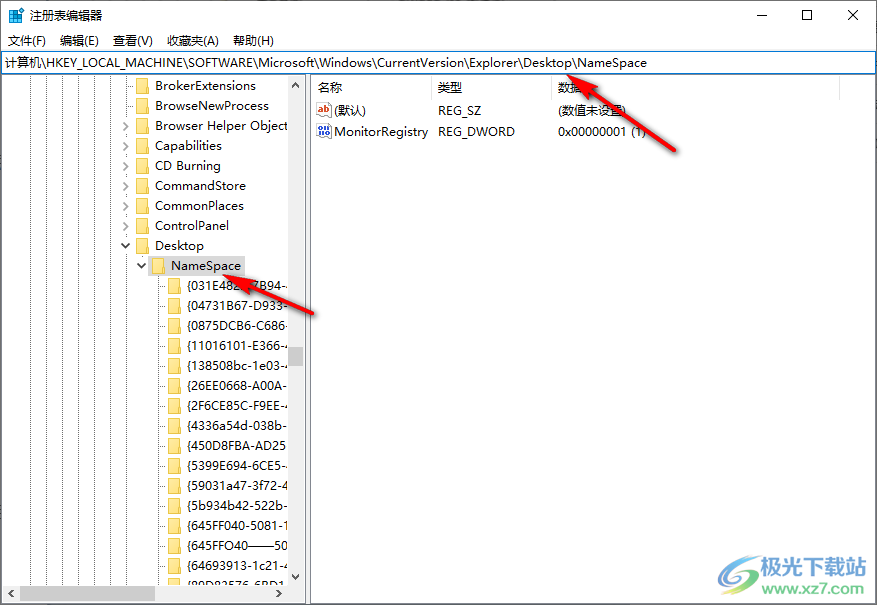The height and width of the screenshot is (605, 877).
Task: Select the BrokerExtensions folder icon
Action: (143, 86)
